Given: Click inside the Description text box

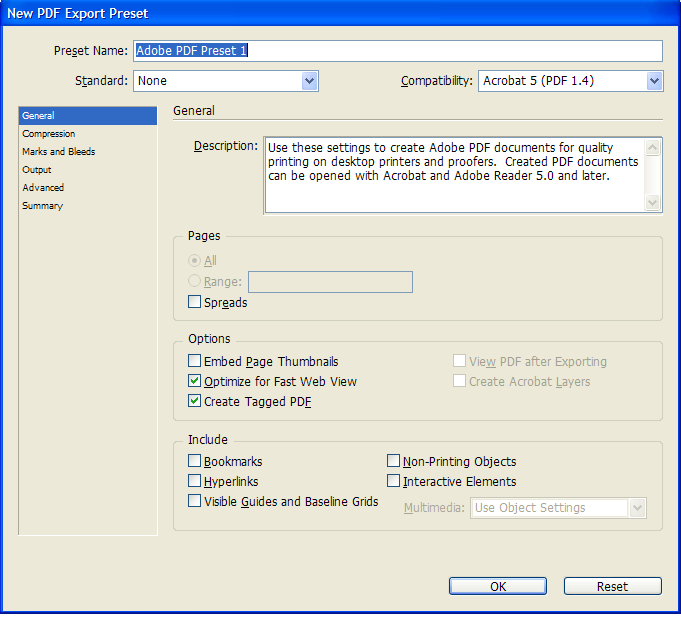Looking at the screenshot, I should pos(455,175).
